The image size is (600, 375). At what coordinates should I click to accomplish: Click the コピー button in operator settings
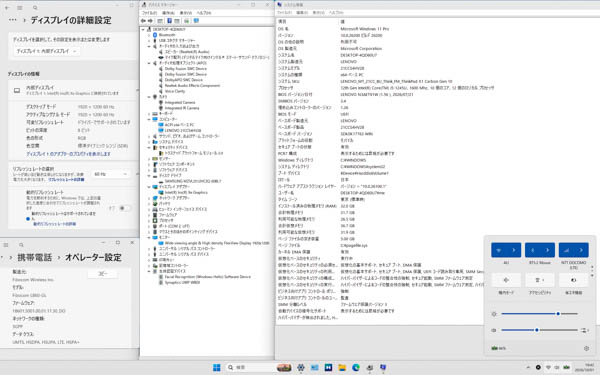click(103, 274)
